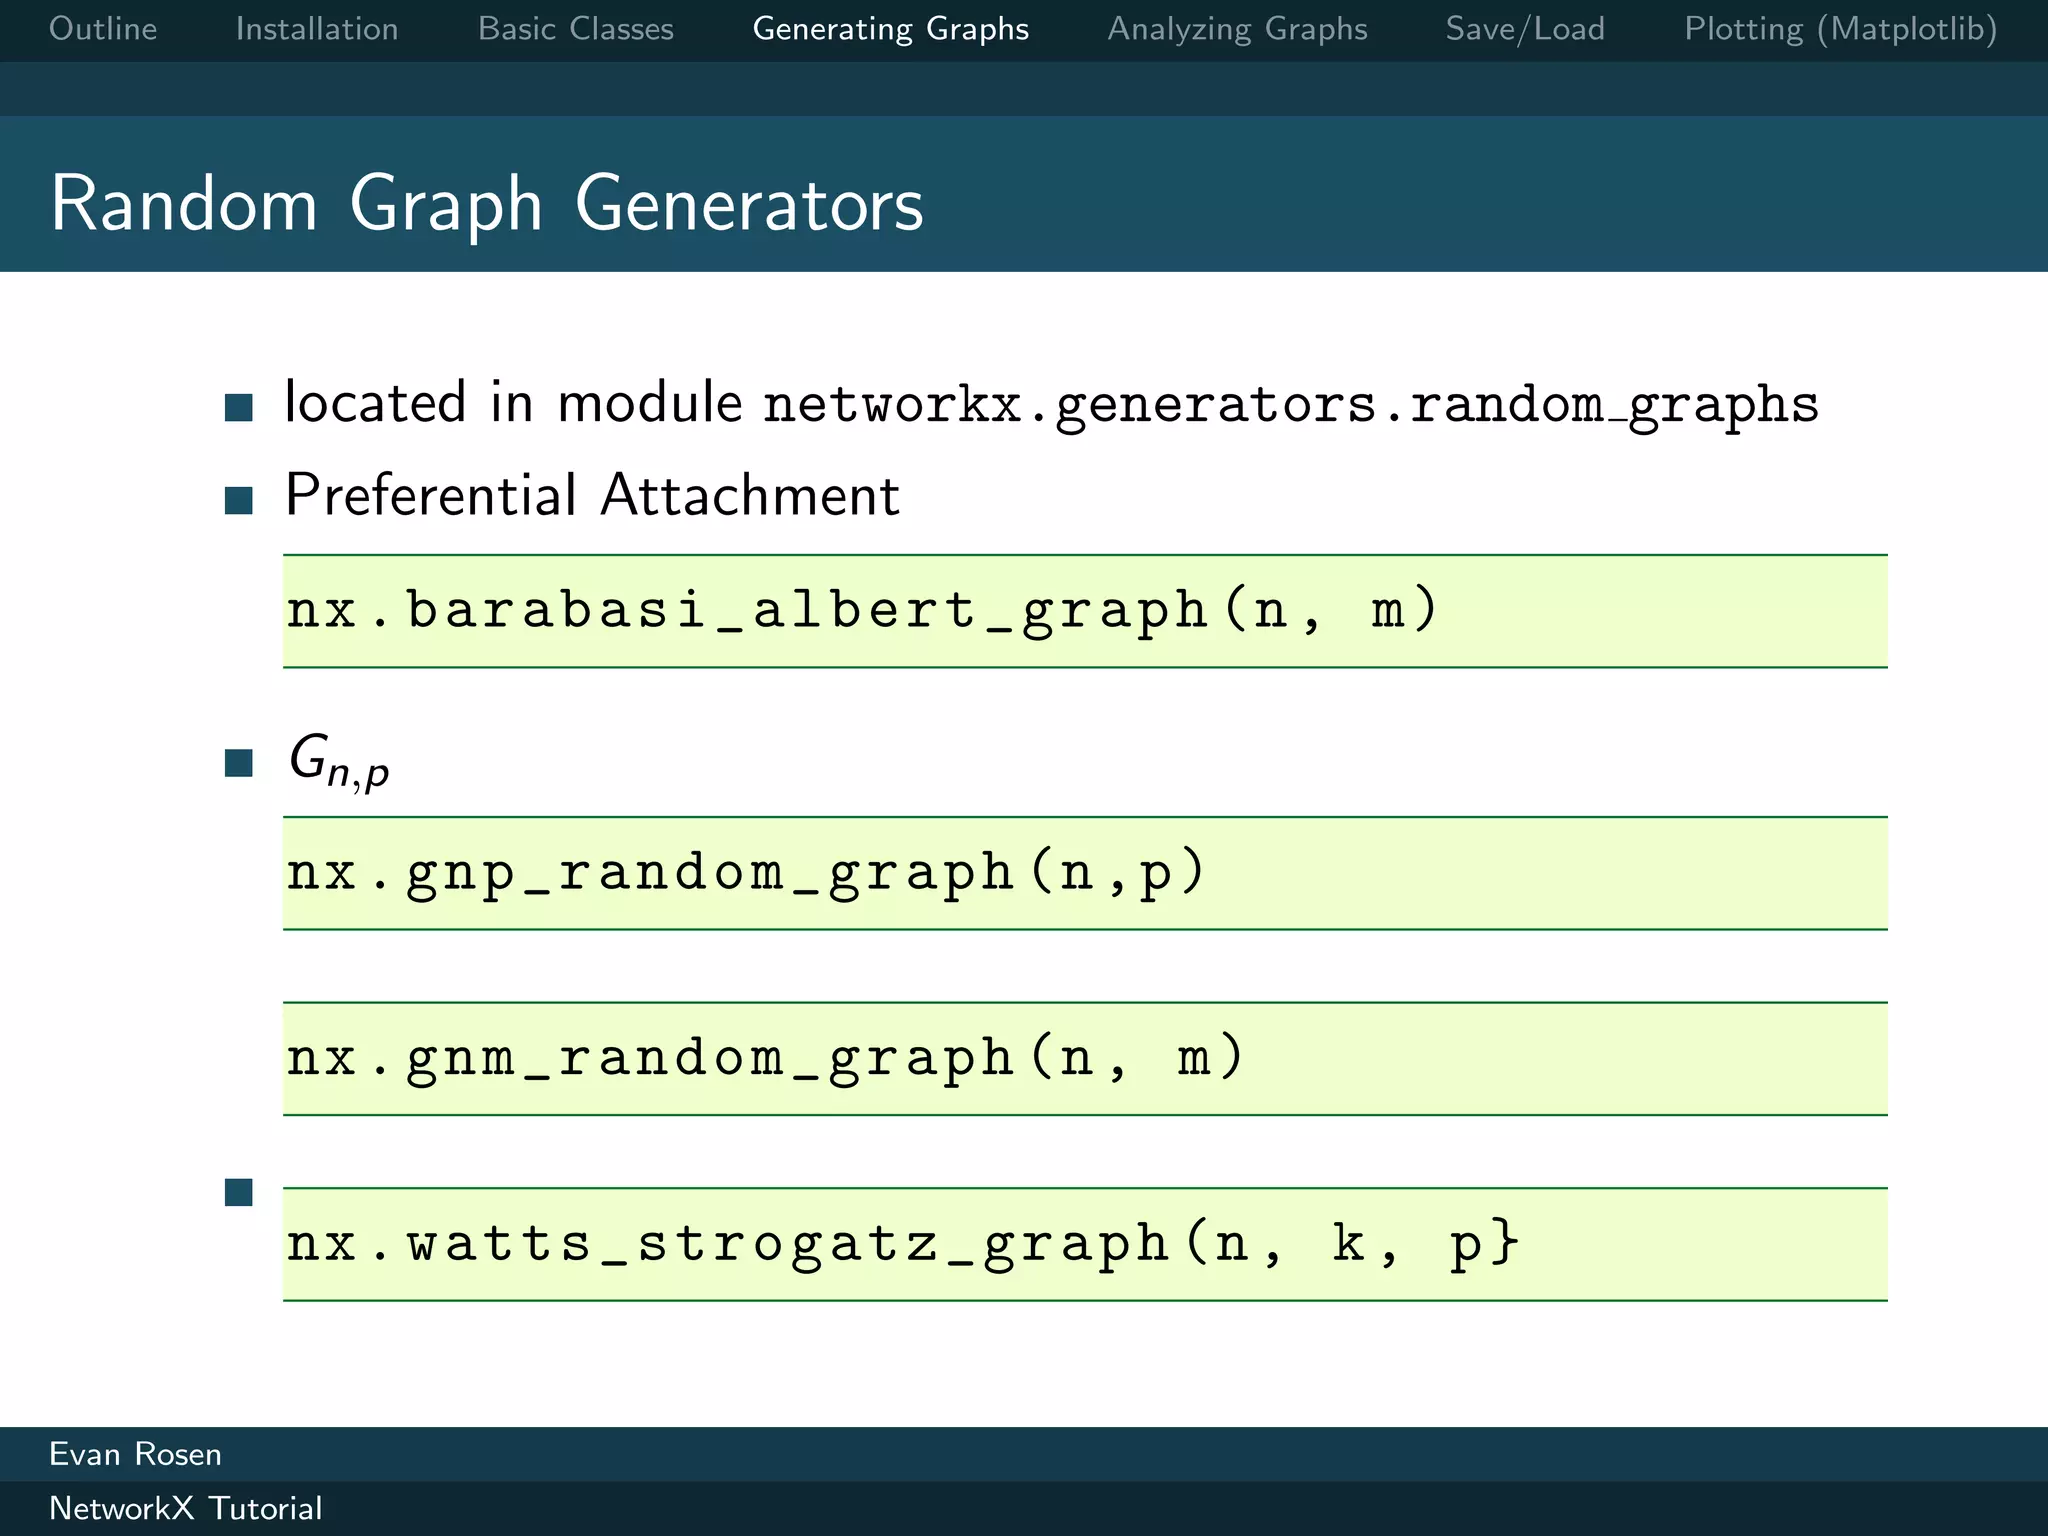This screenshot has width=2048, height=1536.
Task: Click the Evan Rosen author footer
Action: (135, 1454)
